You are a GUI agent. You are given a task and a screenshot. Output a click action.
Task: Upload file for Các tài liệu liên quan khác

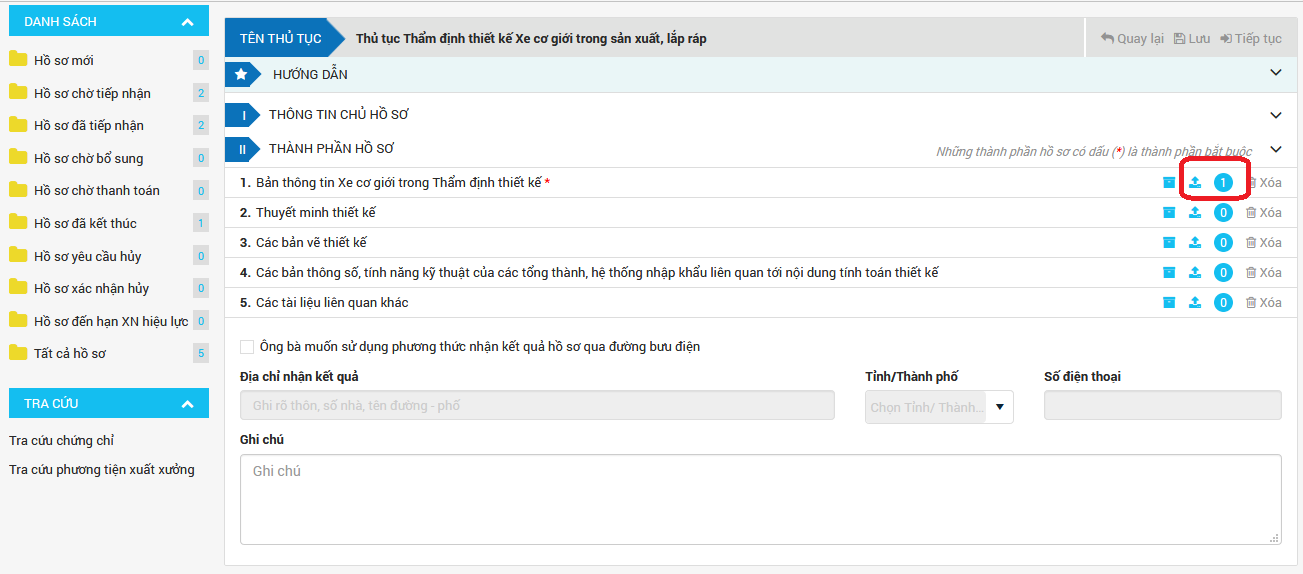point(1195,303)
